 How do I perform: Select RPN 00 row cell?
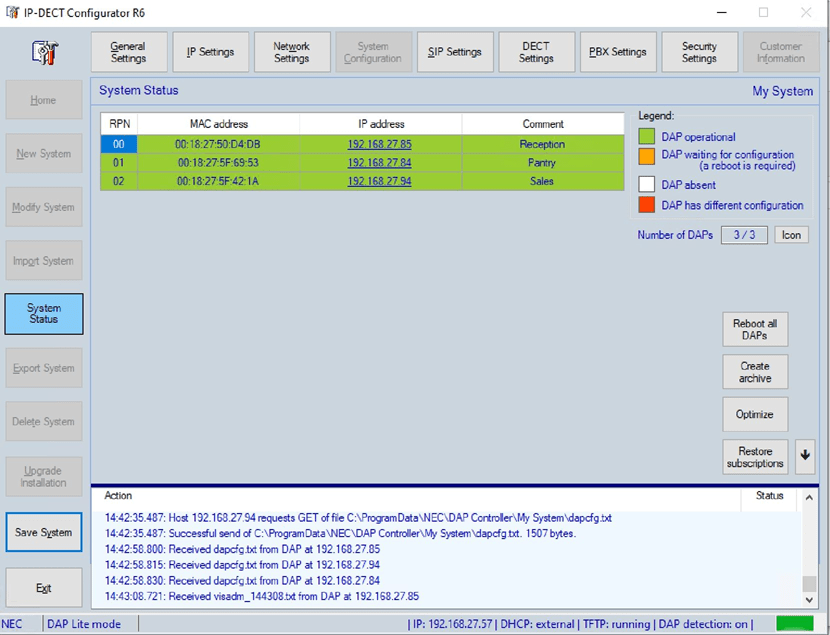point(119,144)
